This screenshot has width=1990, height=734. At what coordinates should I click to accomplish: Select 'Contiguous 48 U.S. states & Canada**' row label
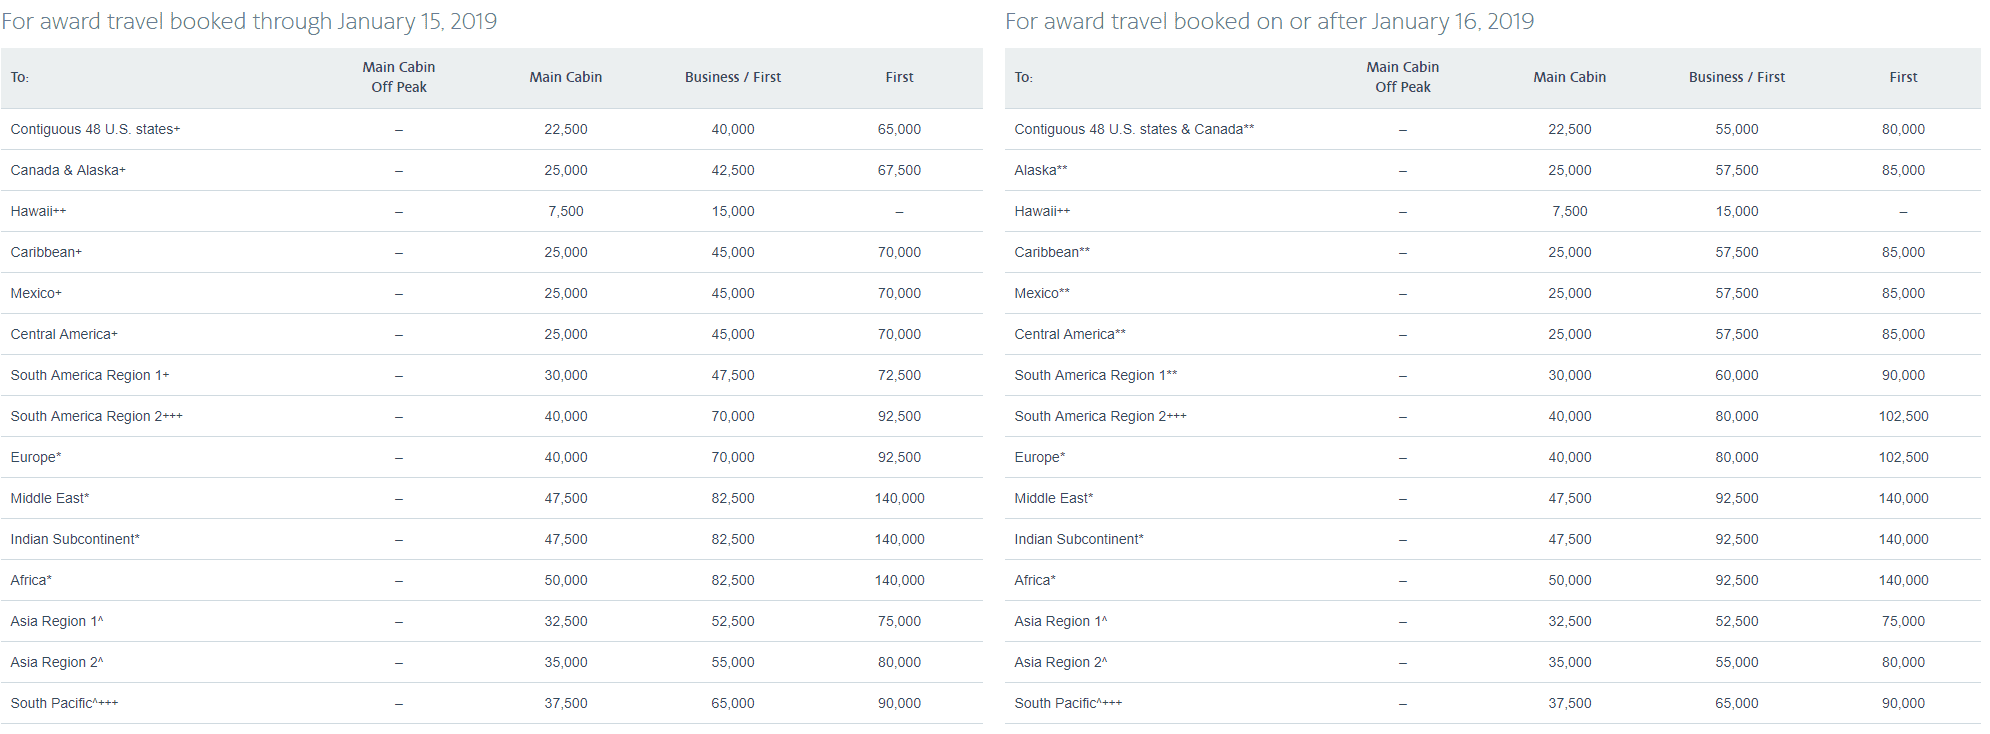pyautogui.click(x=1134, y=129)
